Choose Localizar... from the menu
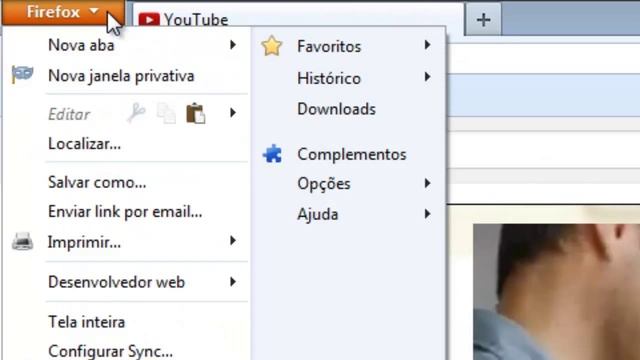This screenshot has width=640, height=360. pyautogui.click(x=84, y=144)
